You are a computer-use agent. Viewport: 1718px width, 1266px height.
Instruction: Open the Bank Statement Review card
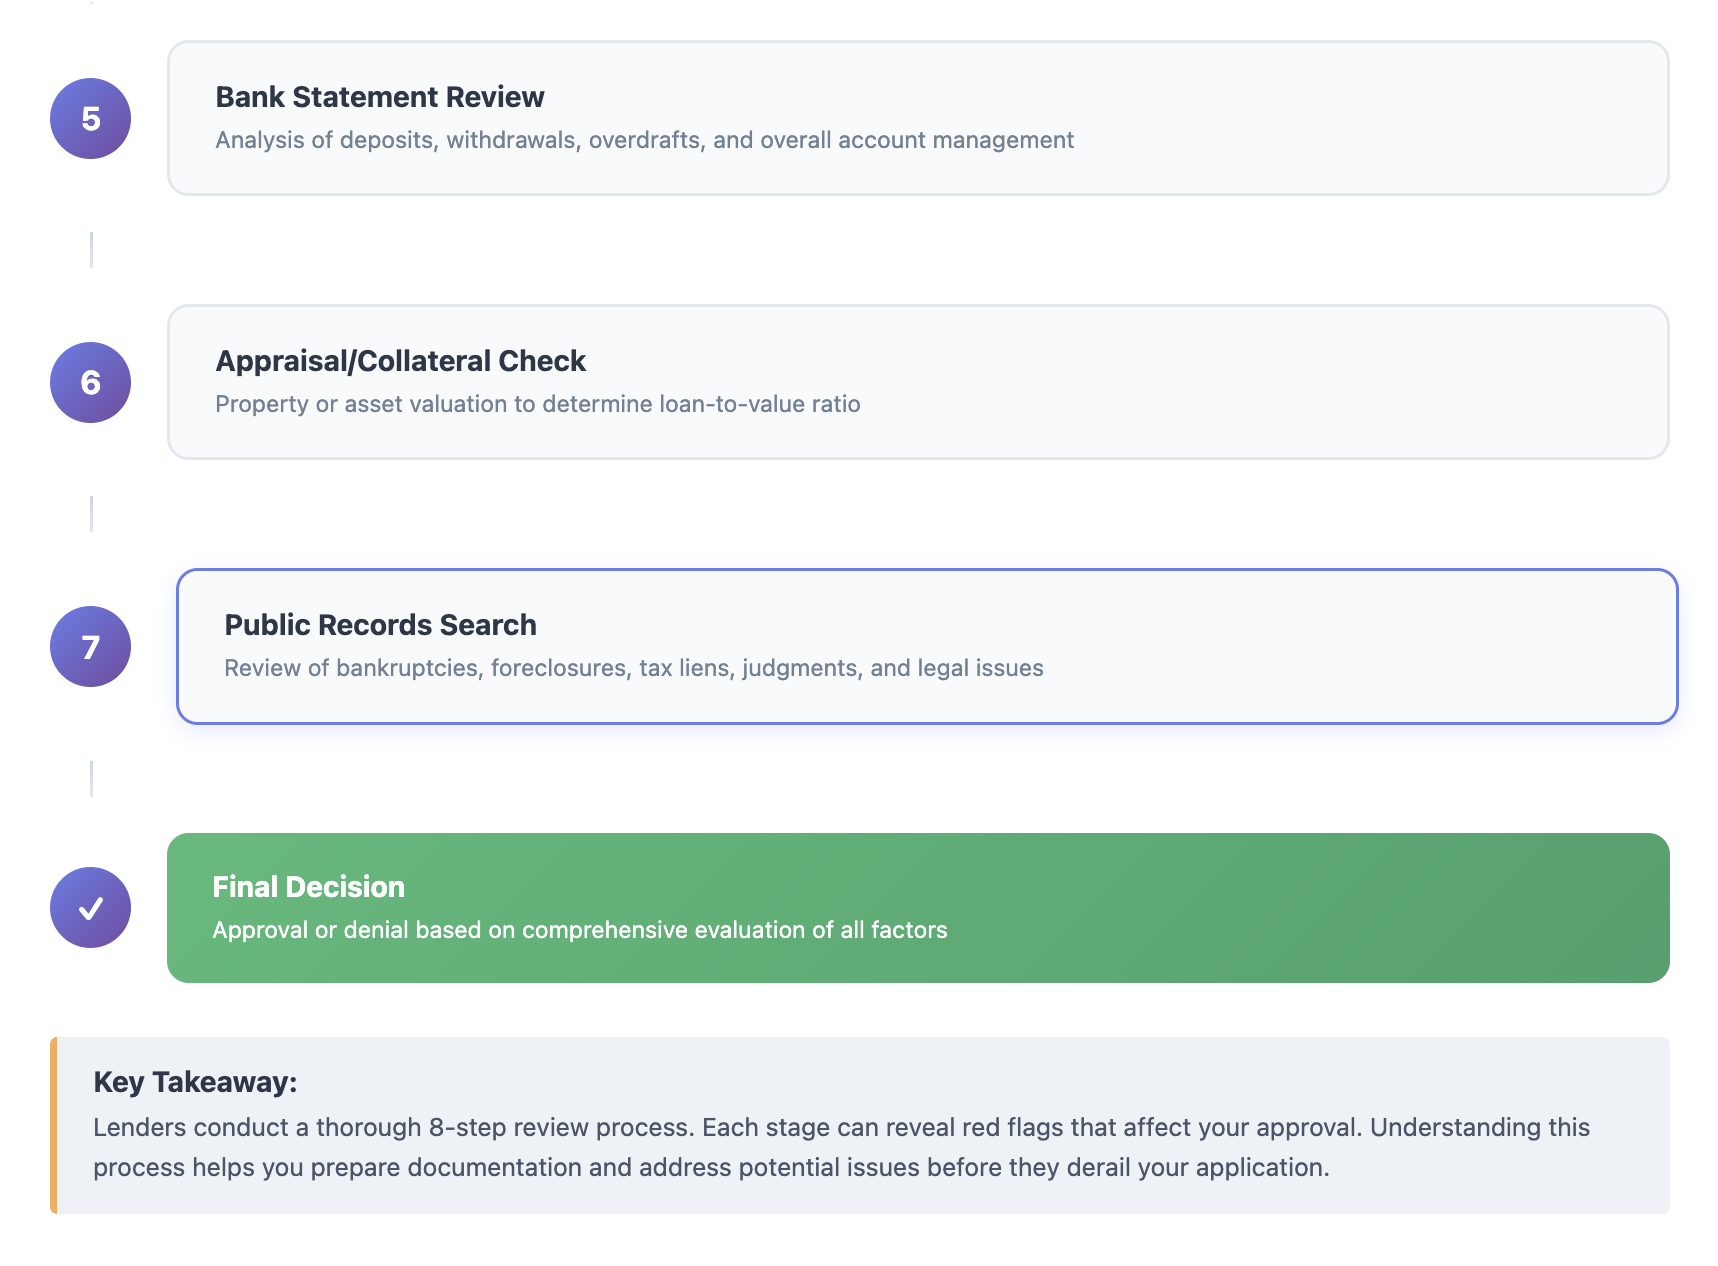918,118
